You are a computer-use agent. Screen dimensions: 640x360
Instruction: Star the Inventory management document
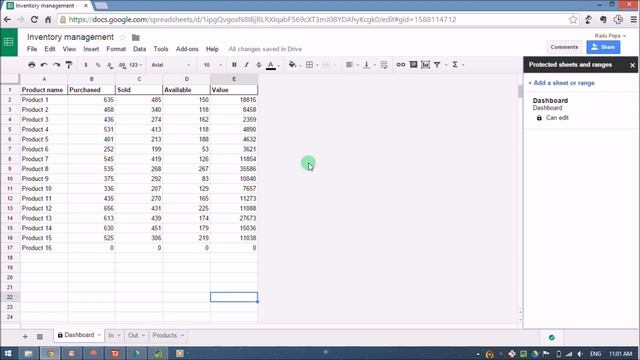point(123,37)
